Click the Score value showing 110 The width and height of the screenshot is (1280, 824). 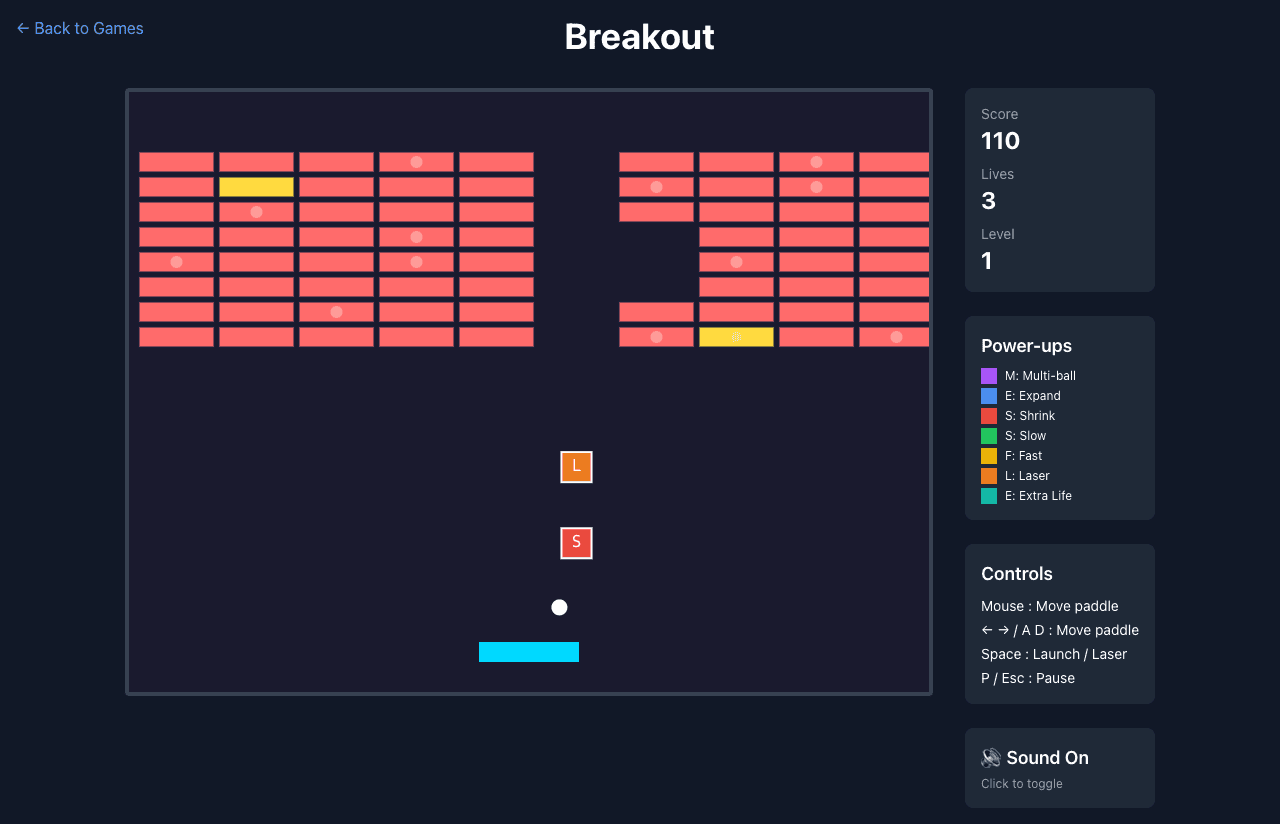pos(999,141)
